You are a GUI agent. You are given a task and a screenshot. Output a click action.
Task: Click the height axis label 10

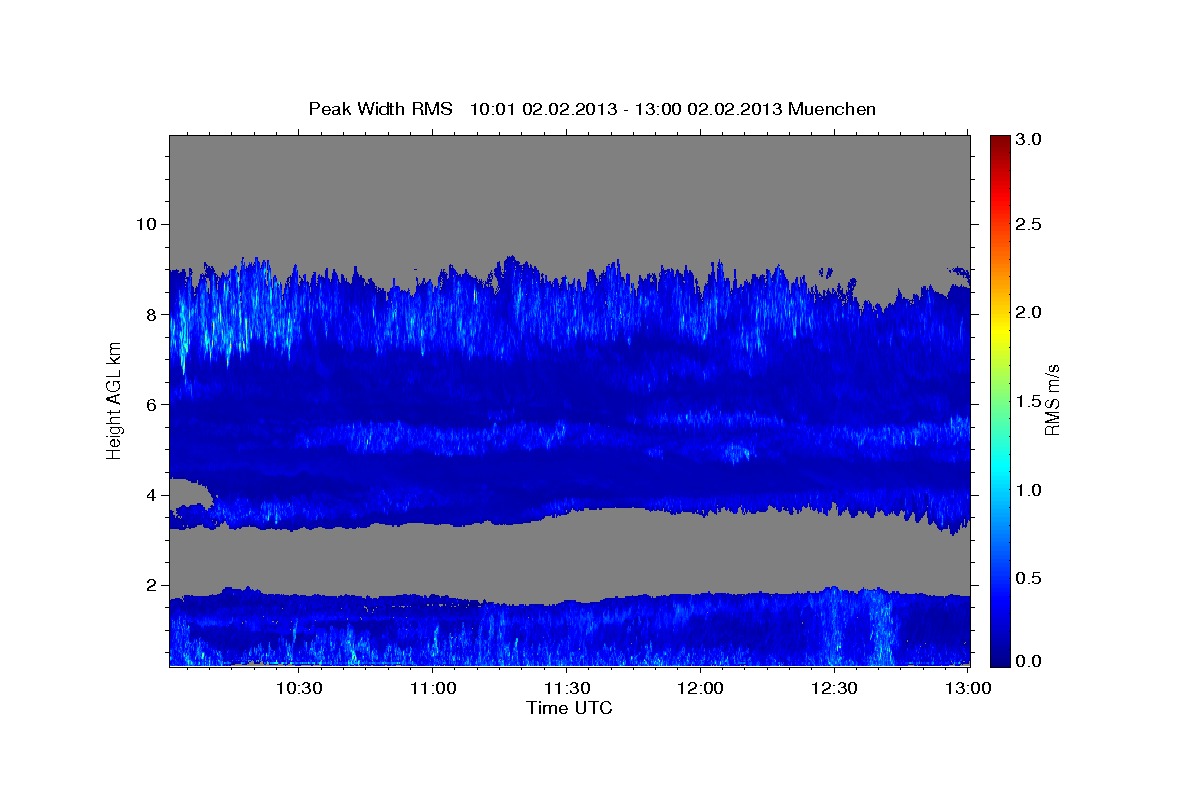[147, 224]
